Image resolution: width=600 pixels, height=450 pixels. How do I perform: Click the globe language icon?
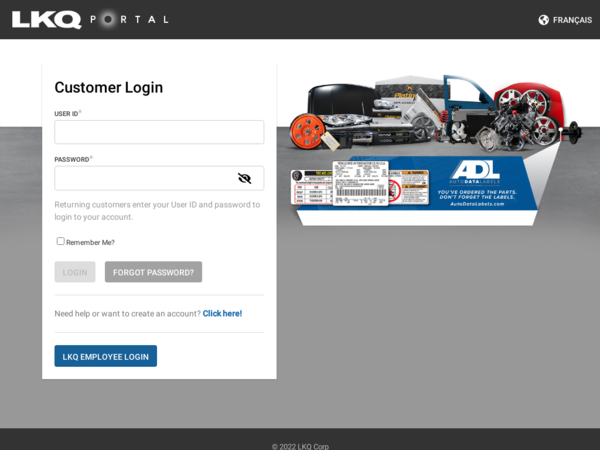click(543, 20)
